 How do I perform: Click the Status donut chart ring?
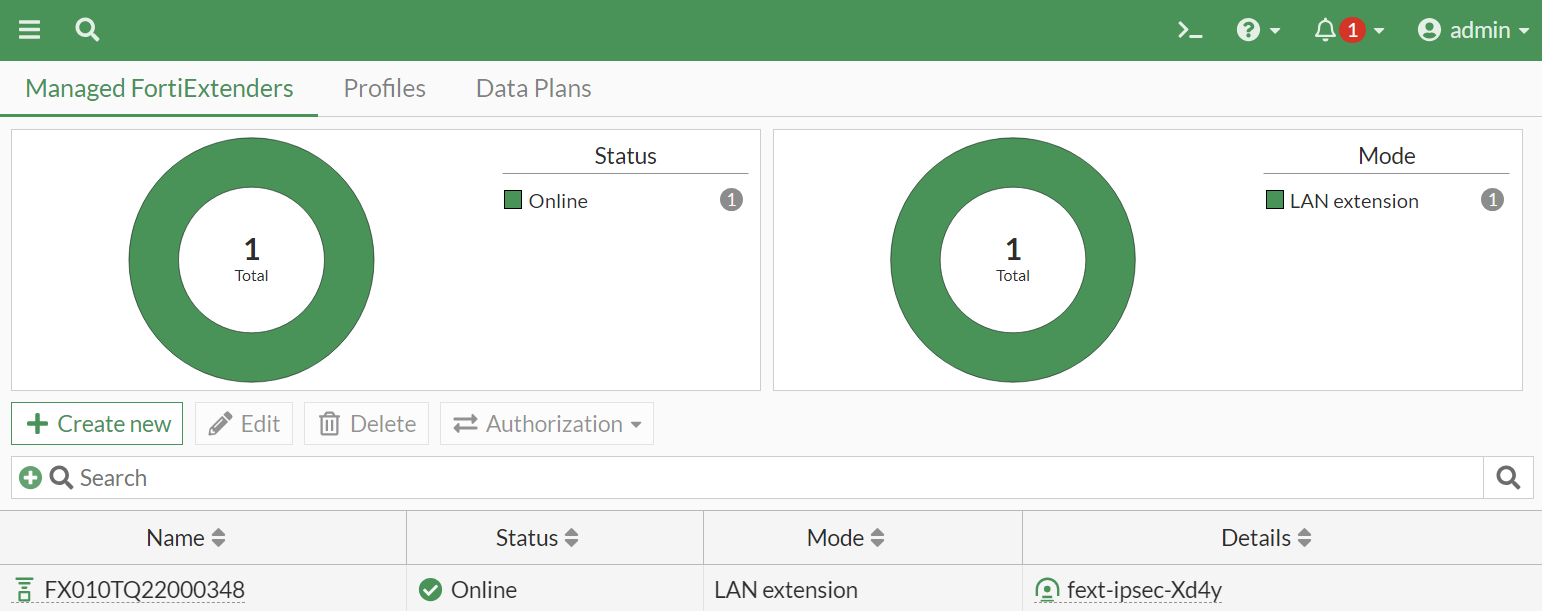tap(153, 260)
